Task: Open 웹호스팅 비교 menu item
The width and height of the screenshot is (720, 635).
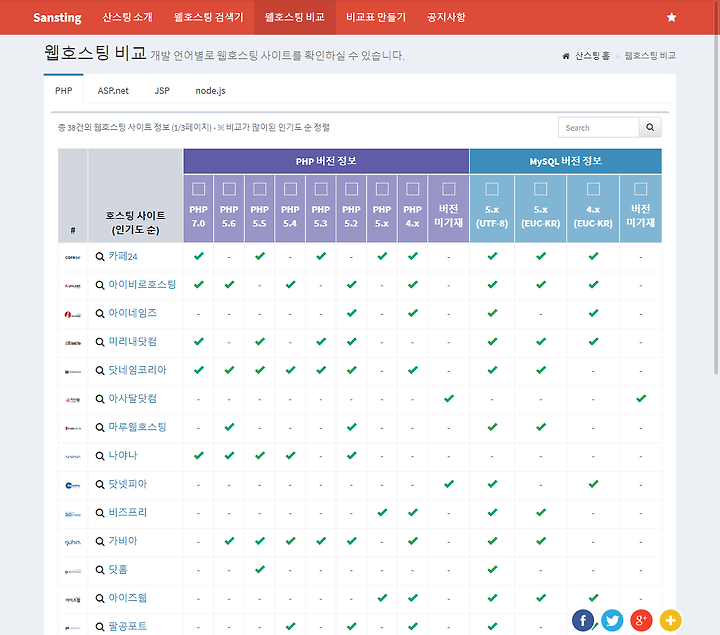Action: pos(295,17)
